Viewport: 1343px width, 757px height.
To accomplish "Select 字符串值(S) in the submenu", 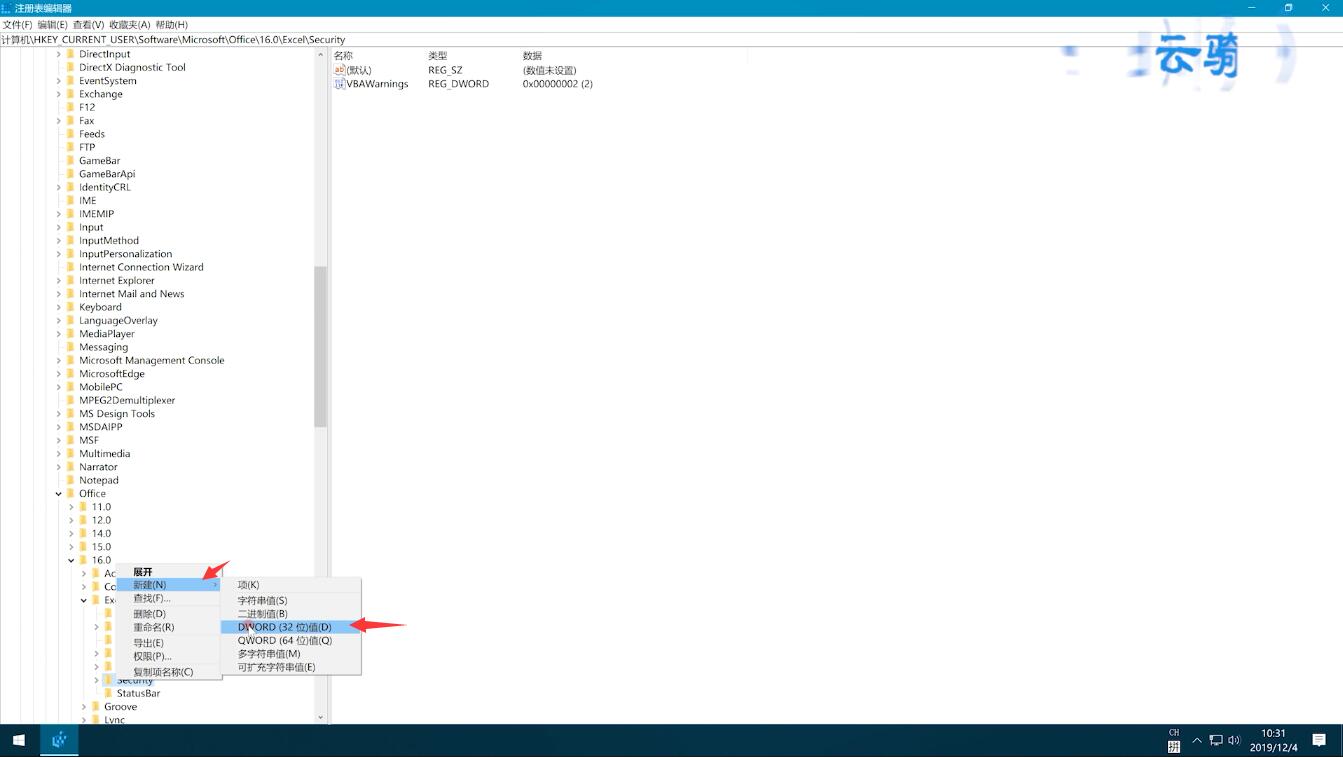I will pyautogui.click(x=290, y=600).
